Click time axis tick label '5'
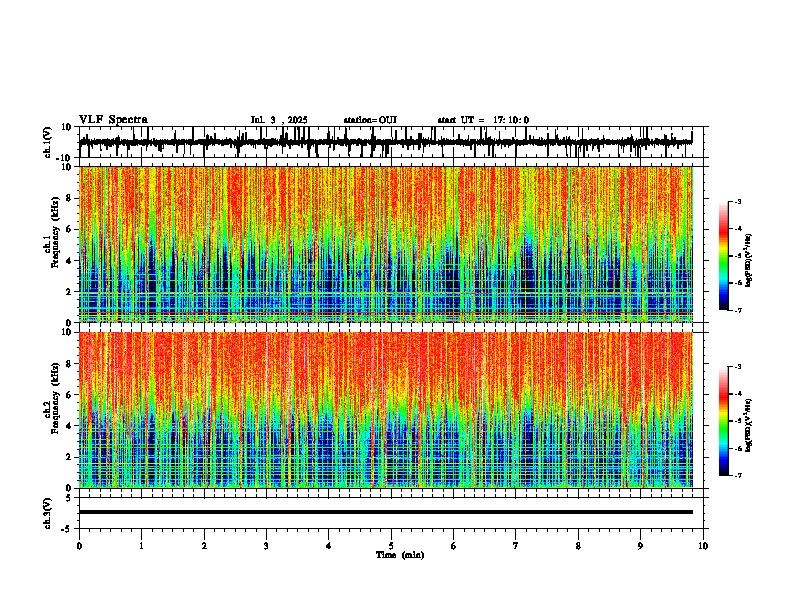792x612 pixels. coord(391,546)
